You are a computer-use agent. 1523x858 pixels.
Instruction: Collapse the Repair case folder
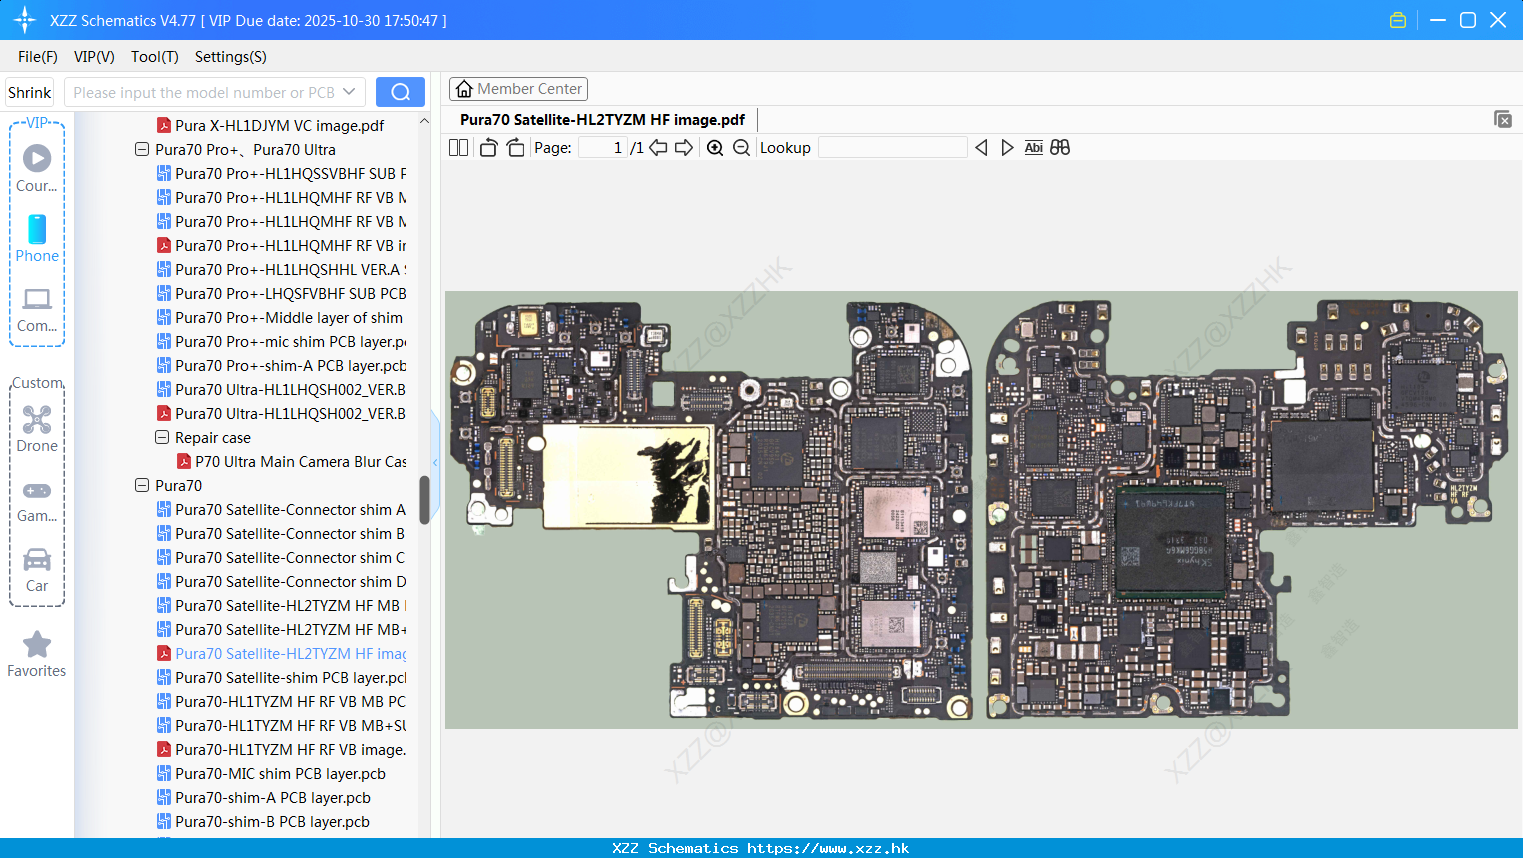coord(162,437)
